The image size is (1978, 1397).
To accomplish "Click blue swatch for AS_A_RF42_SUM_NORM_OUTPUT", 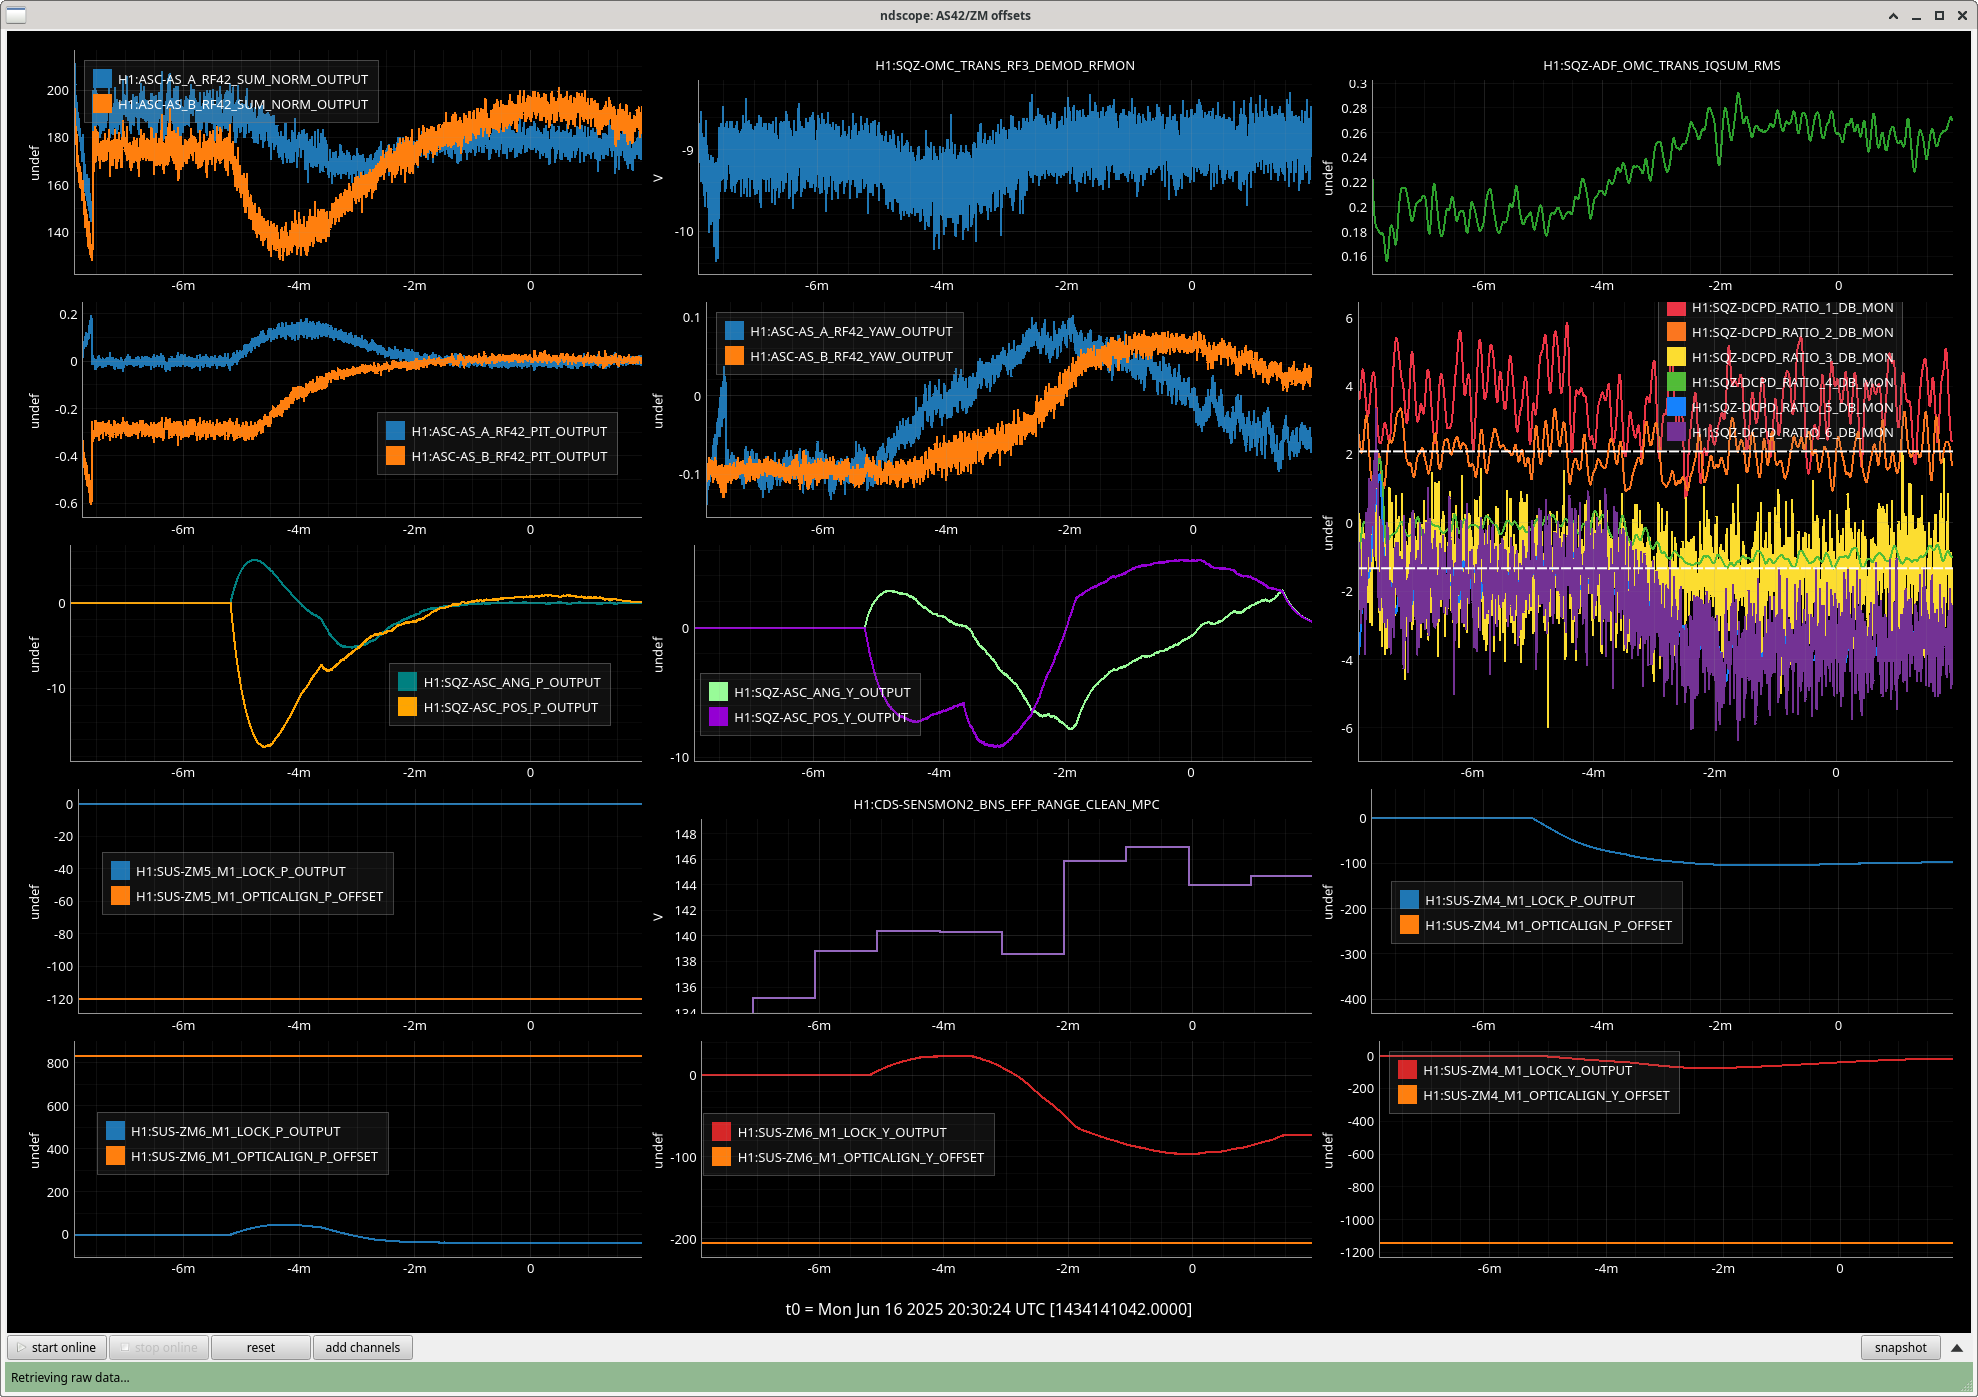I will click(103, 79).
